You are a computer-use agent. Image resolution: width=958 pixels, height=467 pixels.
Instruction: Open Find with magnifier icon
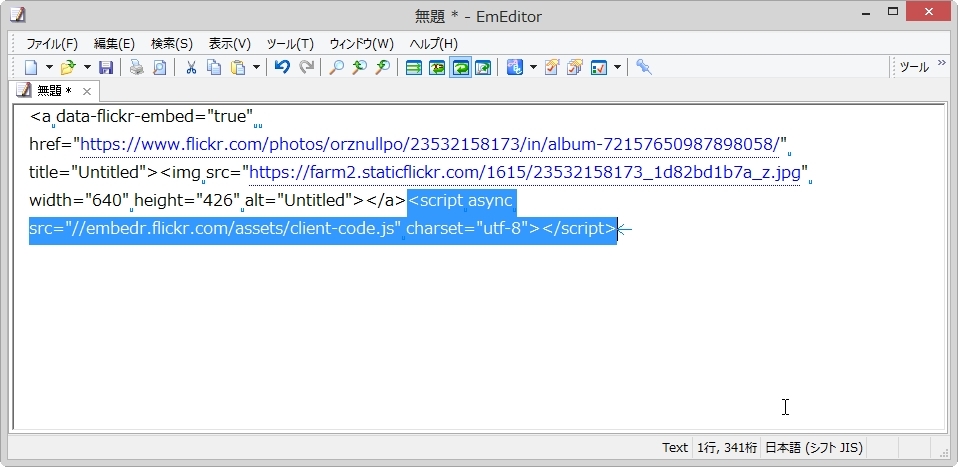pyautogui.click(x=336, y=67)
